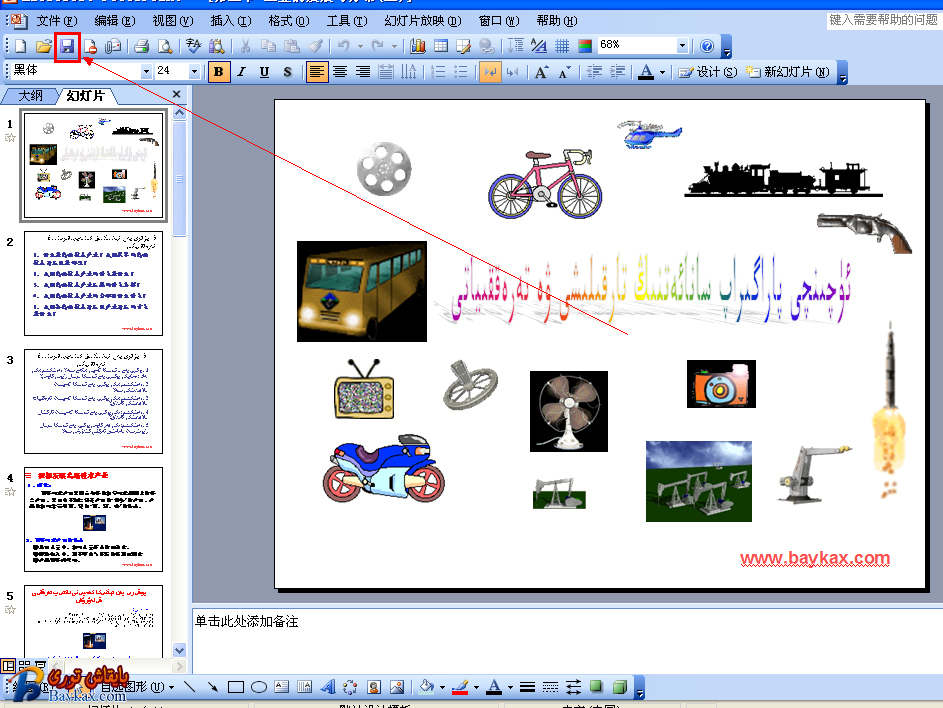
Task: Apply drawing toolbar fill color bucket
Action: click(x=426, y=687)
